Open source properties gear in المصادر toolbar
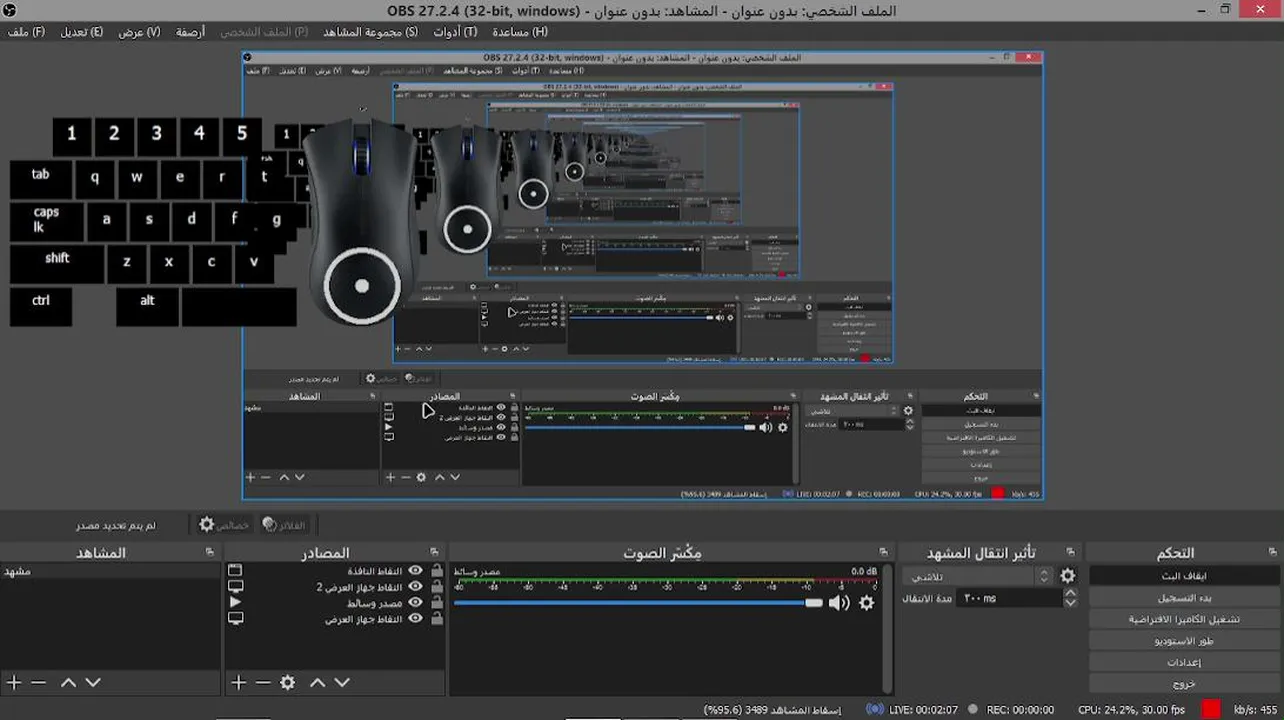The width and height of the screenshot is (1284, 720). pos(288,683)
